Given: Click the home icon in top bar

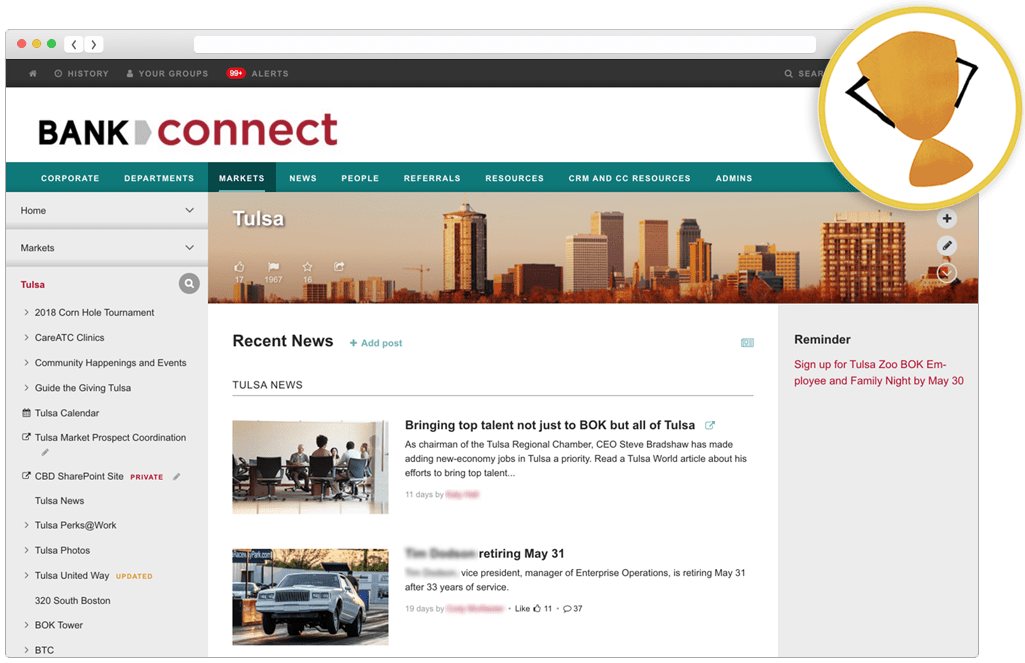Looking at the screenshot, I should tap(33, 74).
